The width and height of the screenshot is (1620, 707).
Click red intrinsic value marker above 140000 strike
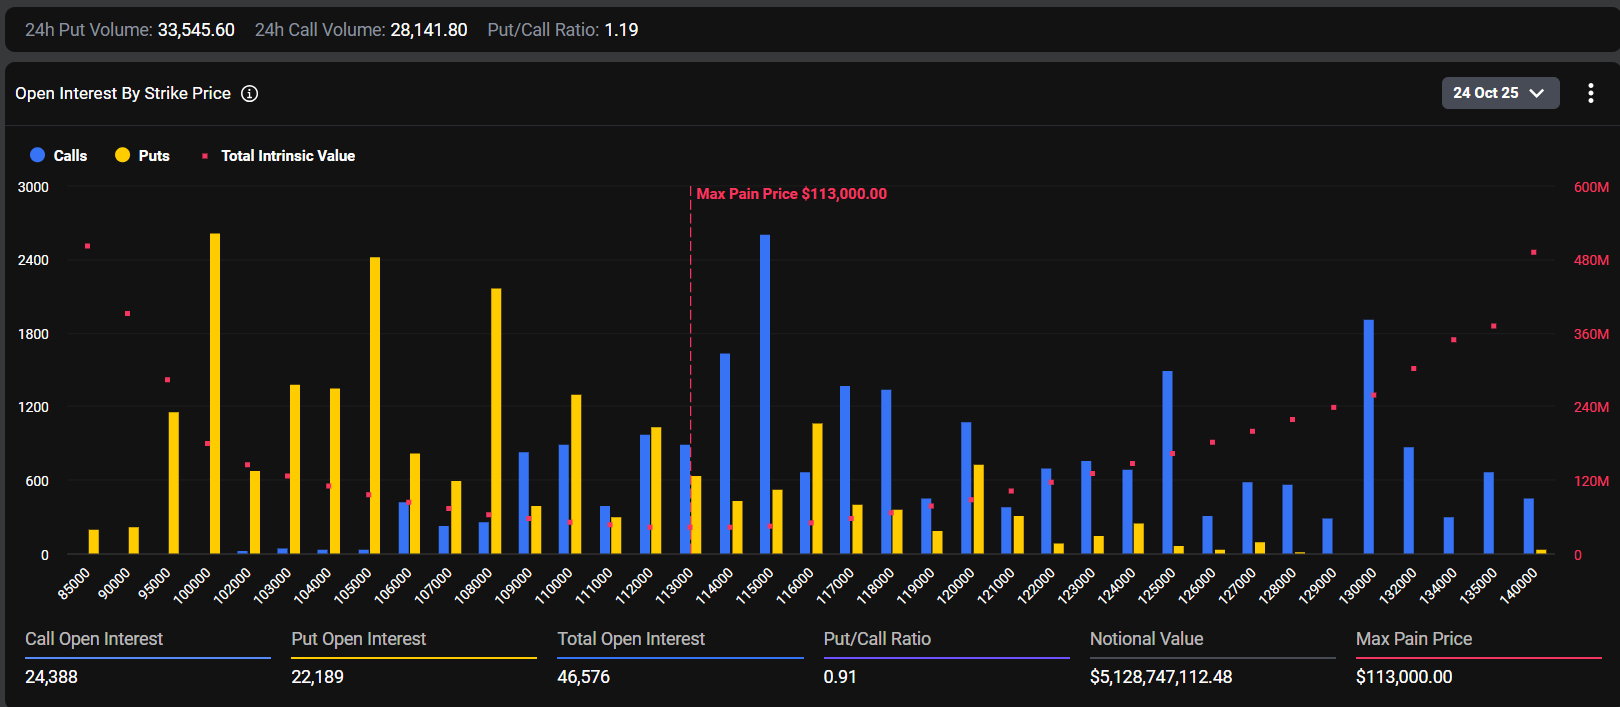pyautogui.click(x=1533, y=253)
